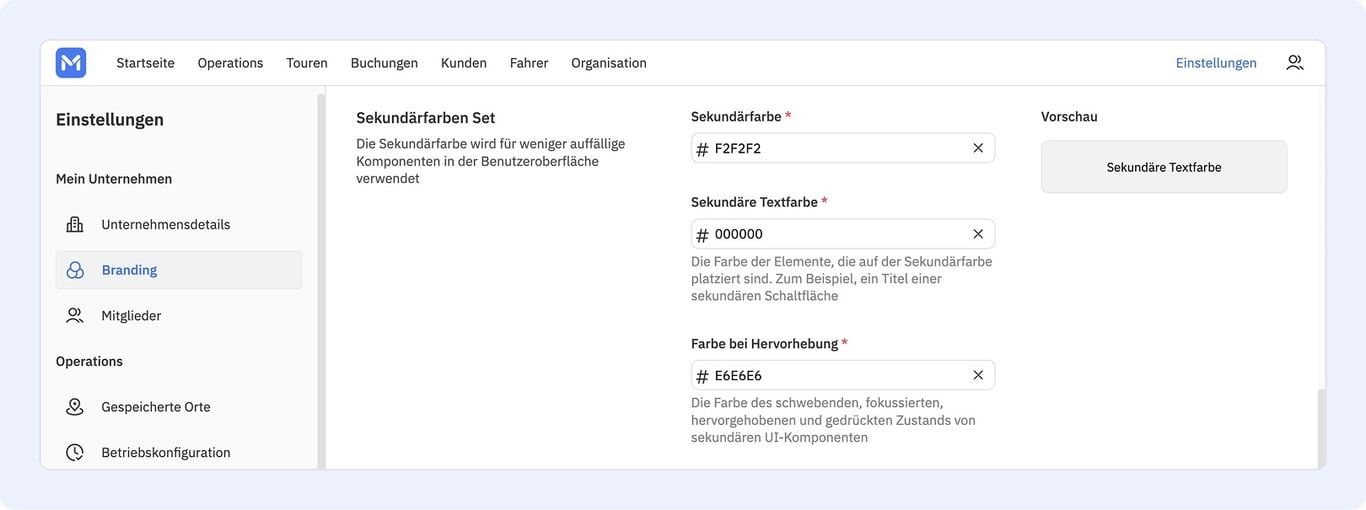Clear the Sekundärfarbe field with X
This screenshot has width=1366, height=510.
coord(978,148)
